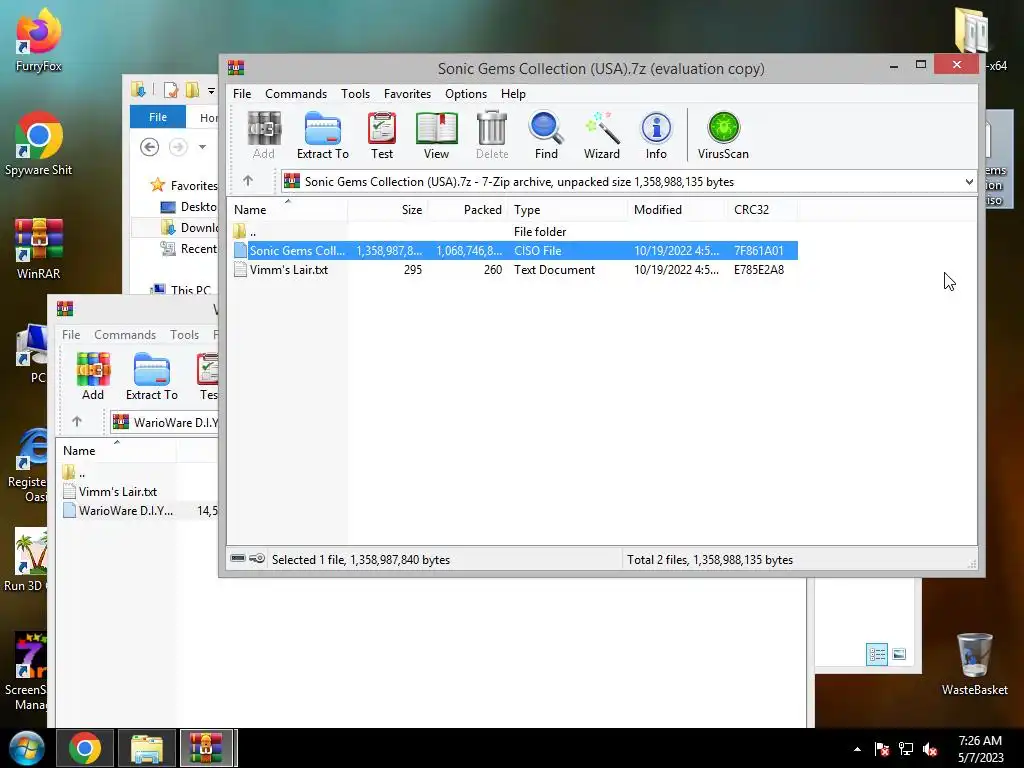Open WasteBasket recycle bin icon

coord(974,664)
